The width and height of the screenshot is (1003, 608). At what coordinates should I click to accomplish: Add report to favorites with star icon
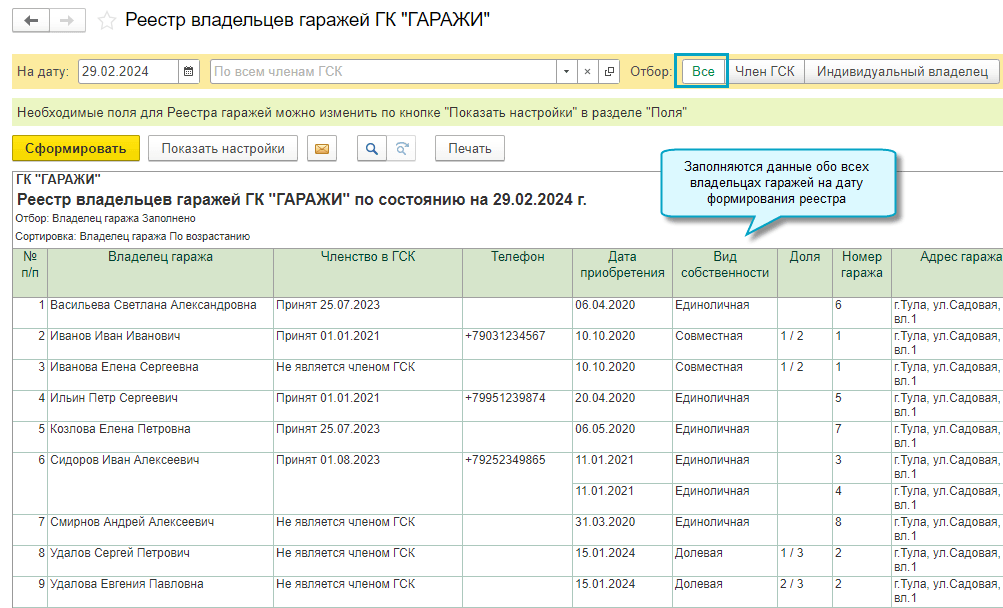(107, 21)
